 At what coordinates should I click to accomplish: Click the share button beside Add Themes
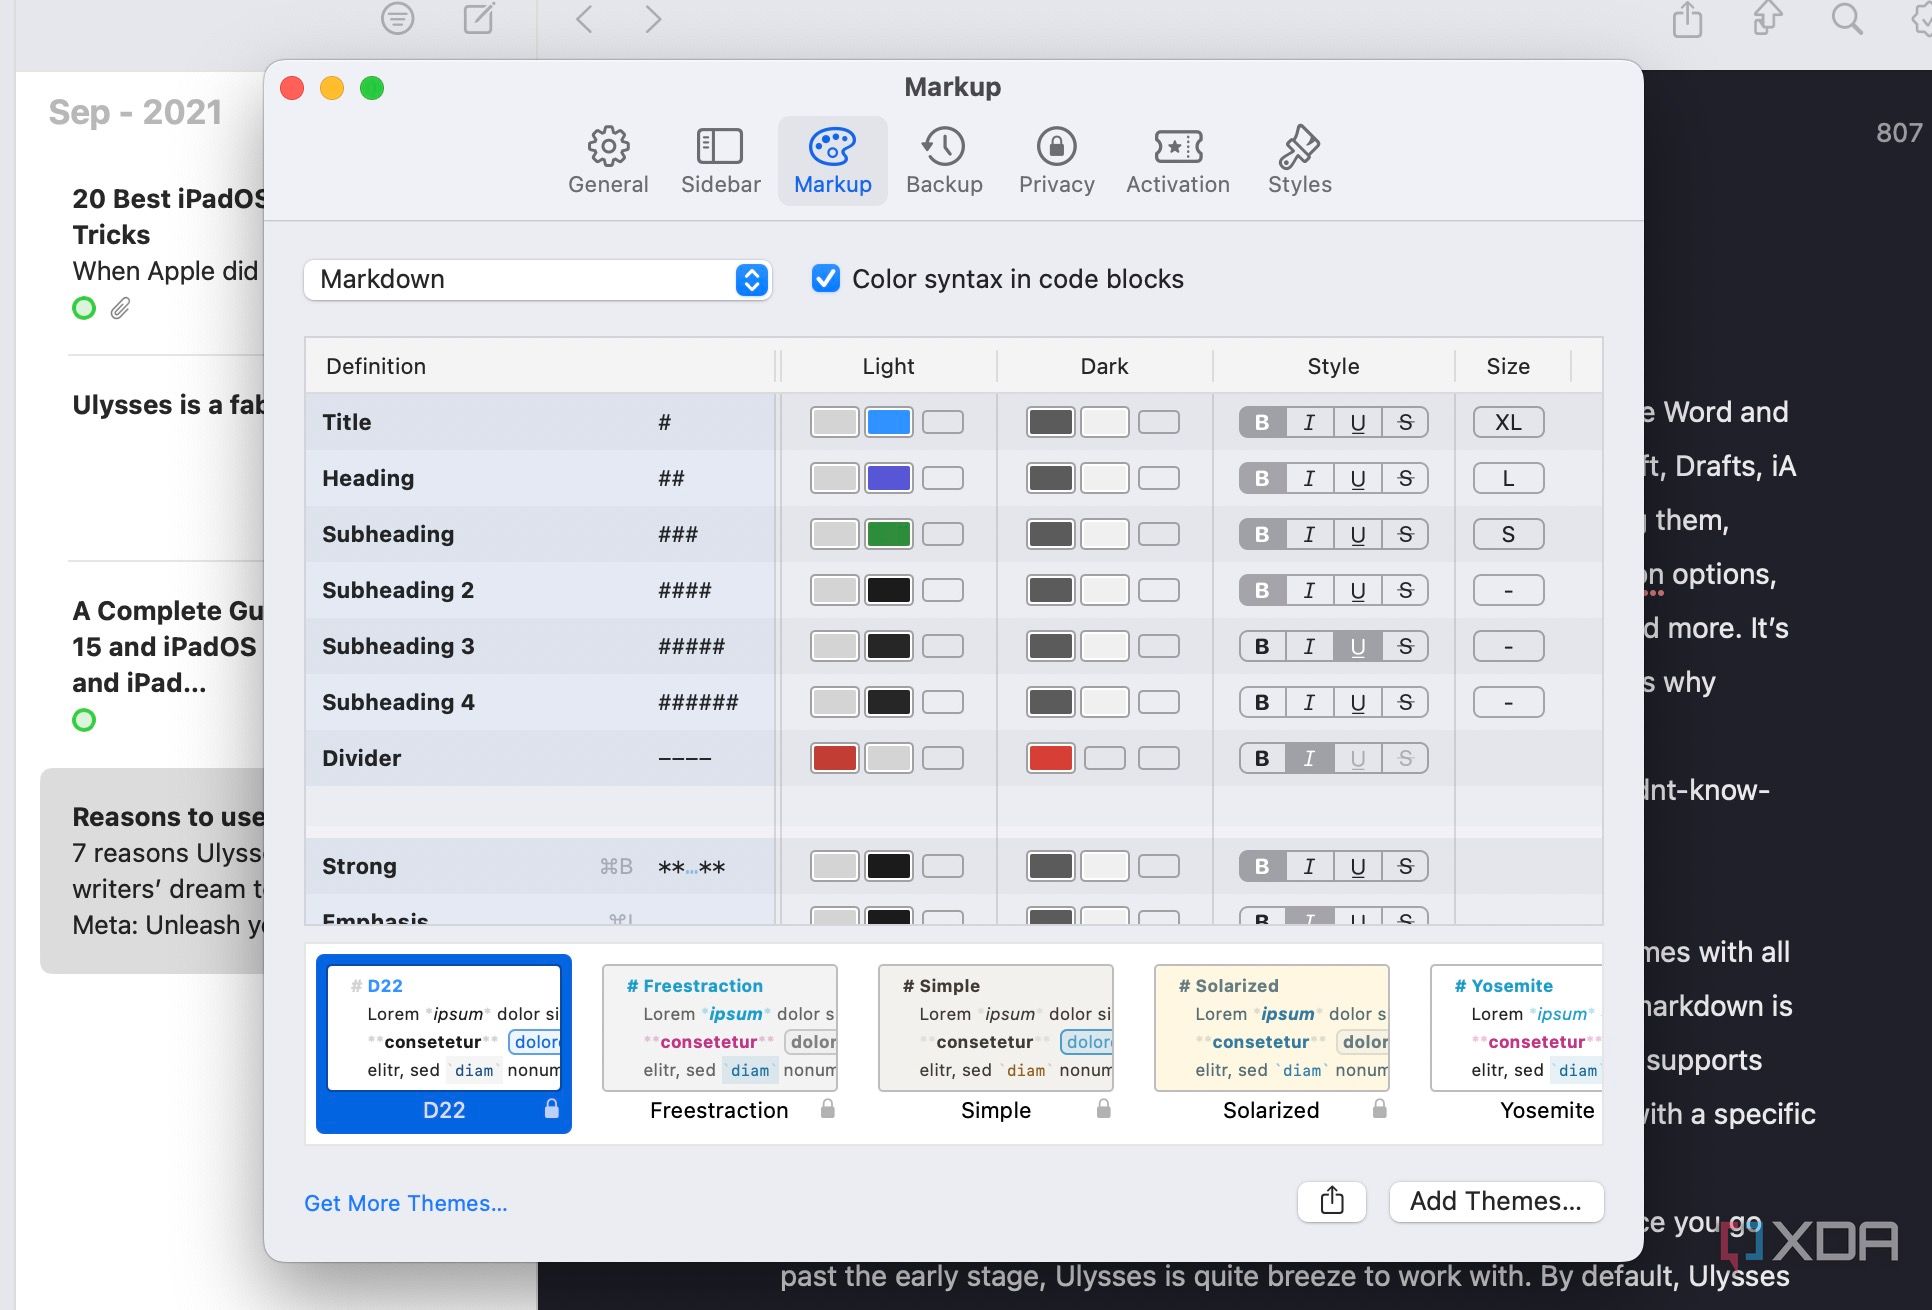[x=1331, y=1201]
